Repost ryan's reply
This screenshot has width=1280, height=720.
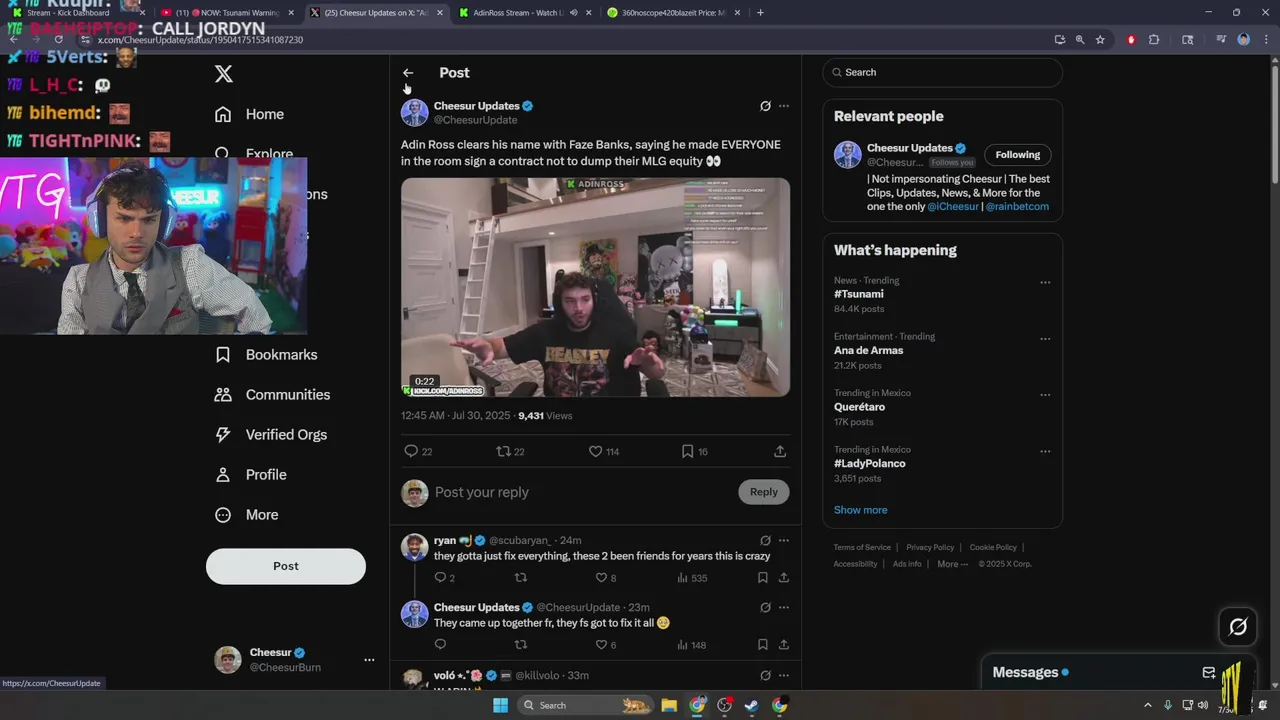520,578
